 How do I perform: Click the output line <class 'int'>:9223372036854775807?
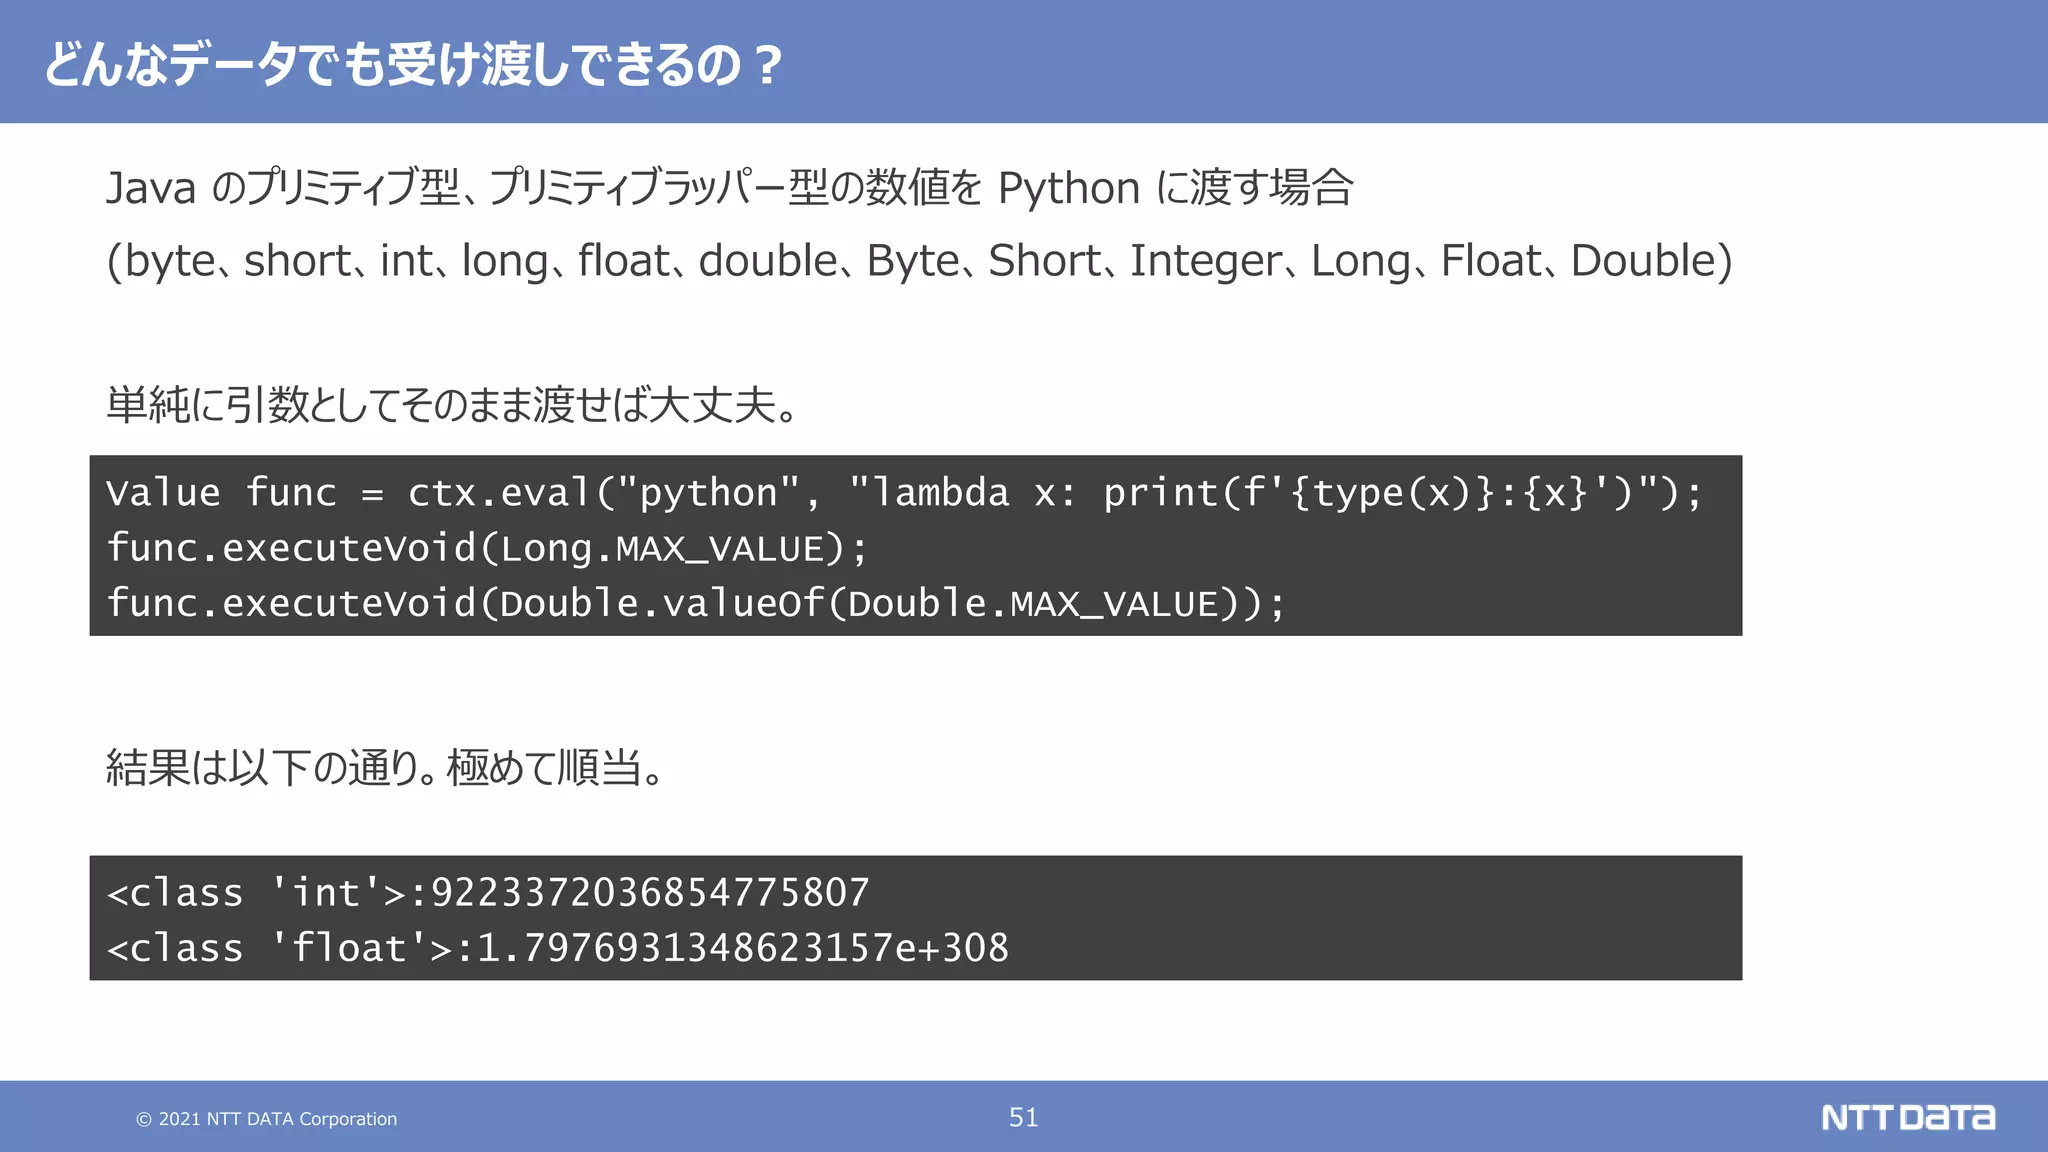pos(488,893)
